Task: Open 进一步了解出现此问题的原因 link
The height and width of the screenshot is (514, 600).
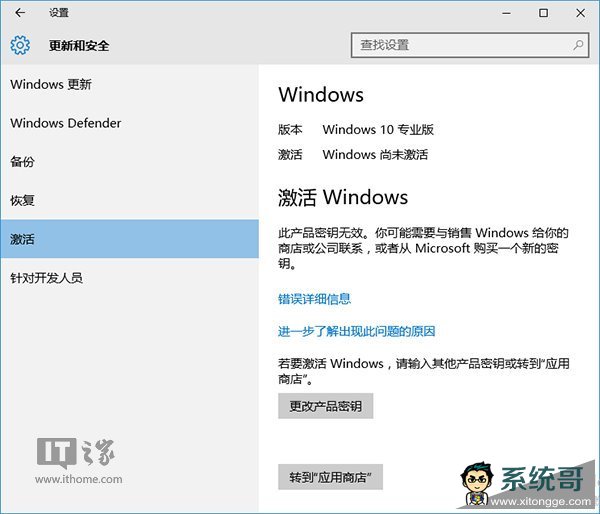Action: coord(356,331)
